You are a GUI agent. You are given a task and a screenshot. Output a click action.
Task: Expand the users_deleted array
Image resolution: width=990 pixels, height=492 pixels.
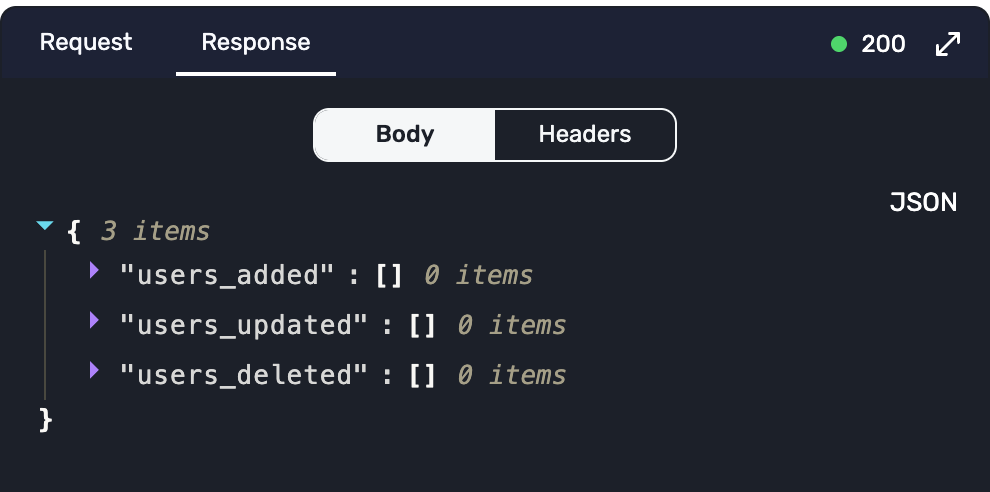(95, 370)
